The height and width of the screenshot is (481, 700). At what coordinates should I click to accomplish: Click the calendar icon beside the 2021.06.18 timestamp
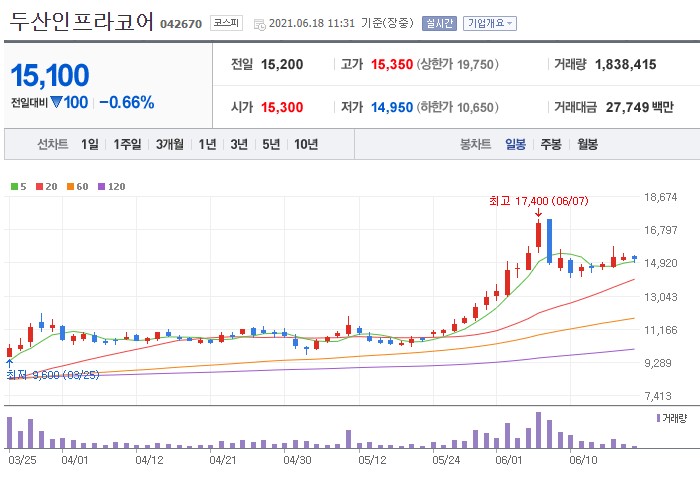259,24
